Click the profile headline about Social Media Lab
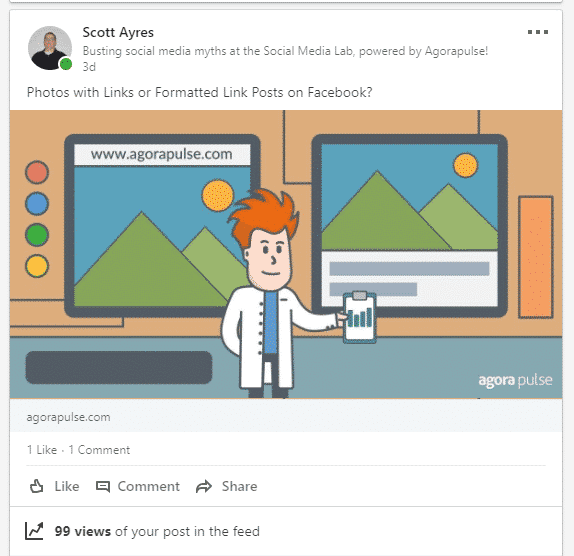Image resolution: width=574 pixels, height=556 pixels. coord(285,51)
